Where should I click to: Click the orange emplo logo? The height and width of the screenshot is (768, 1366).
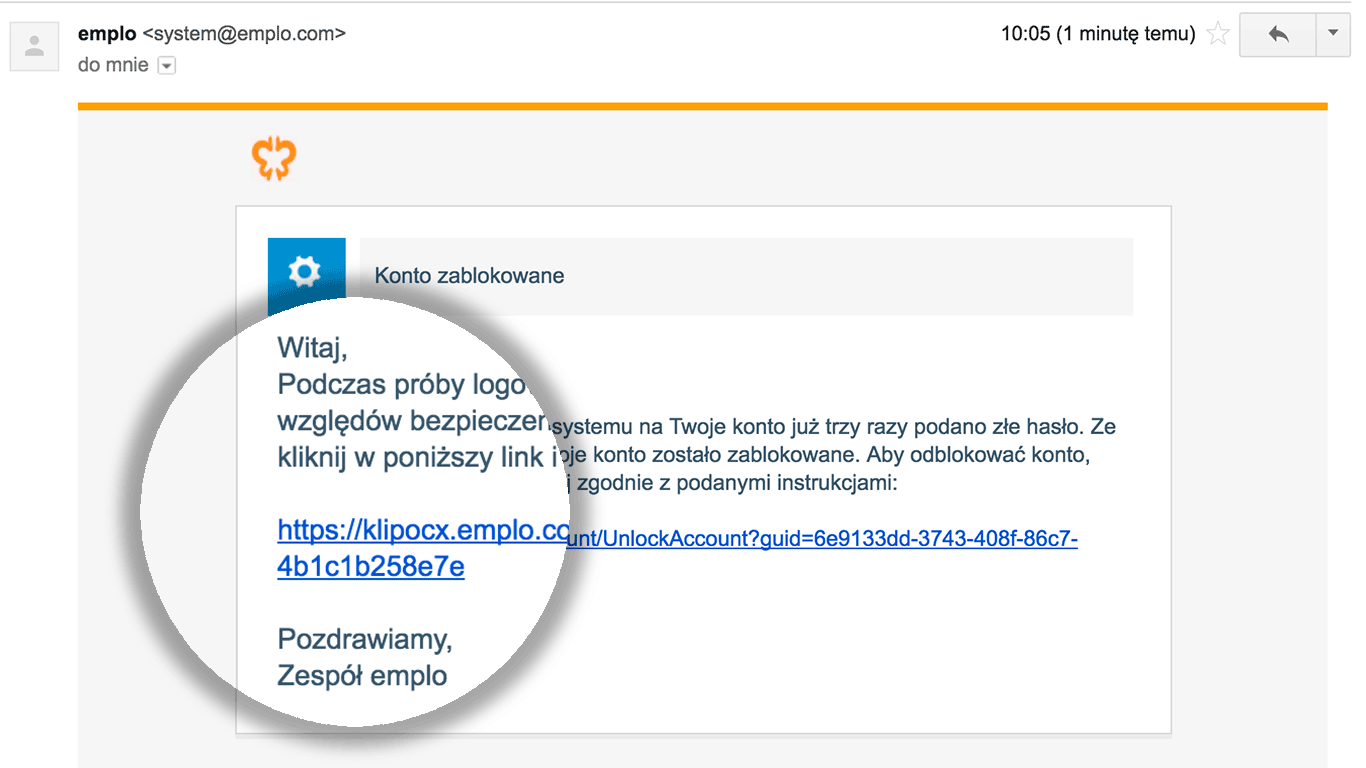pyautogui.click(x=274, y=160)
